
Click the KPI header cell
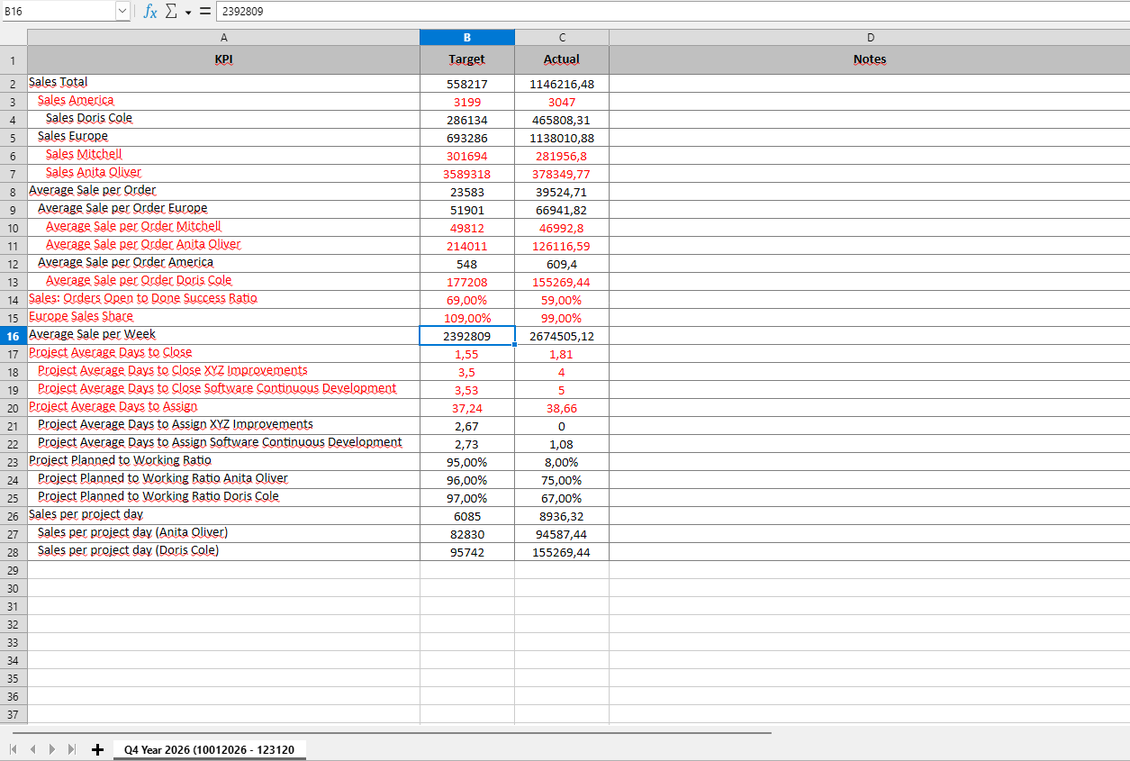click(x=223, y=60)
